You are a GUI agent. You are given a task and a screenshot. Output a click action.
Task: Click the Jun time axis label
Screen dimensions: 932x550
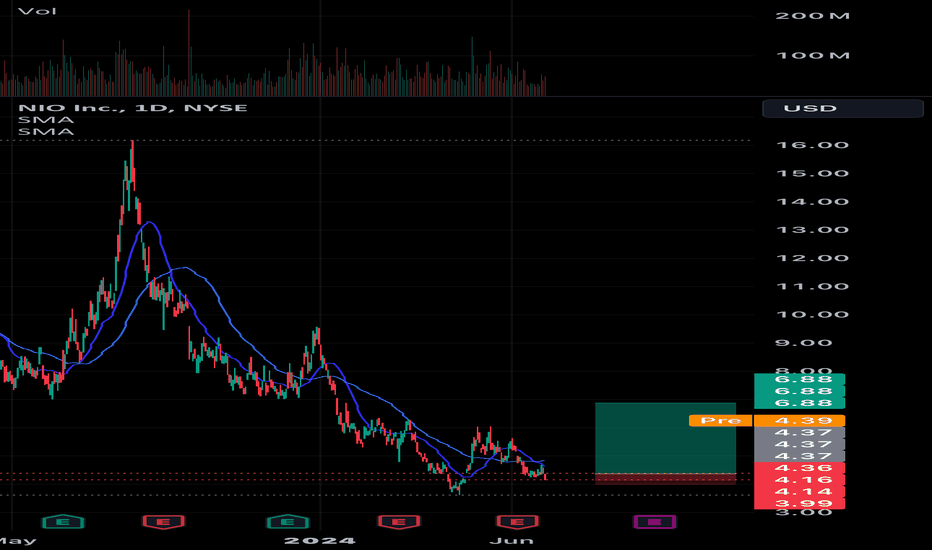[511, 540]
